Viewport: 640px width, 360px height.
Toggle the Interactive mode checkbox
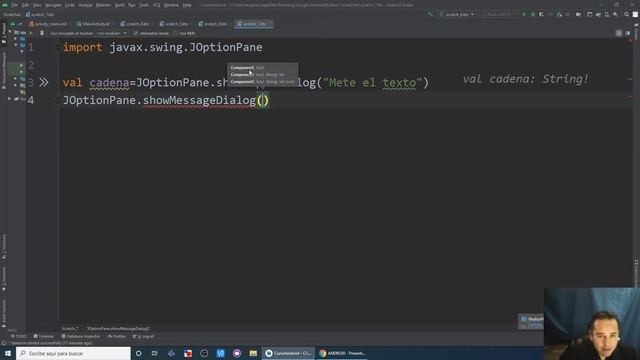[x=136, y=33]
